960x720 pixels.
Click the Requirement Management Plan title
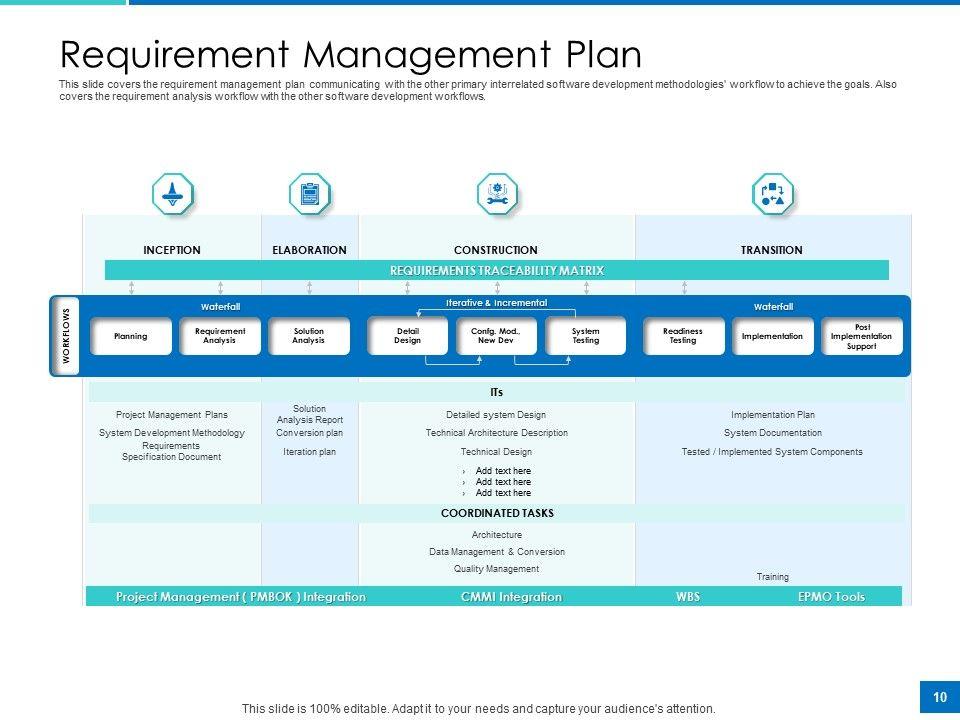(x=351, y=55)
